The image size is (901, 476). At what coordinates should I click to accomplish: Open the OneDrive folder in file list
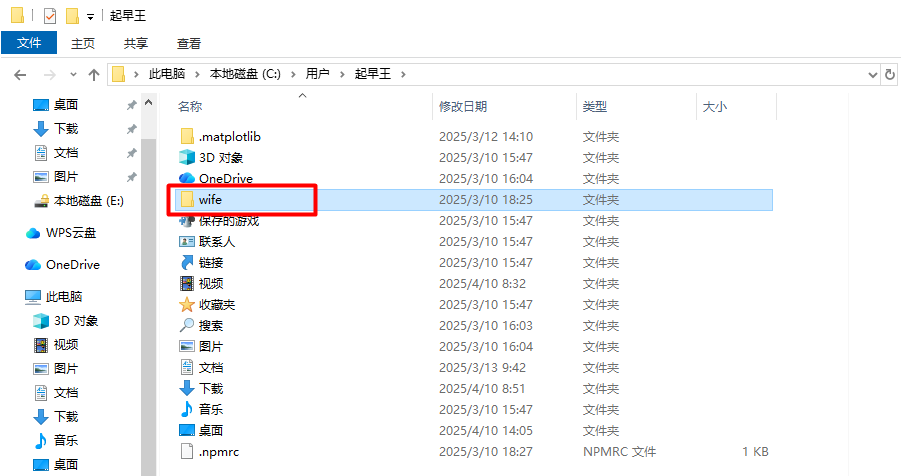[x=225, y=178]
